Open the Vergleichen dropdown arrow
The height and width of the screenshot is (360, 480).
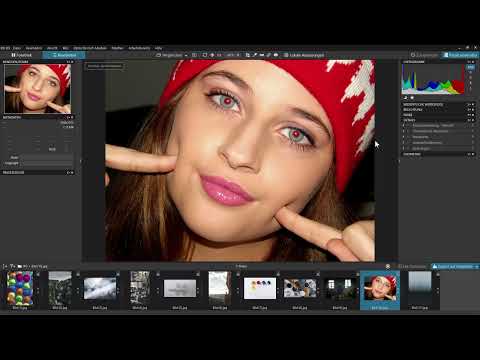[186, 55]
